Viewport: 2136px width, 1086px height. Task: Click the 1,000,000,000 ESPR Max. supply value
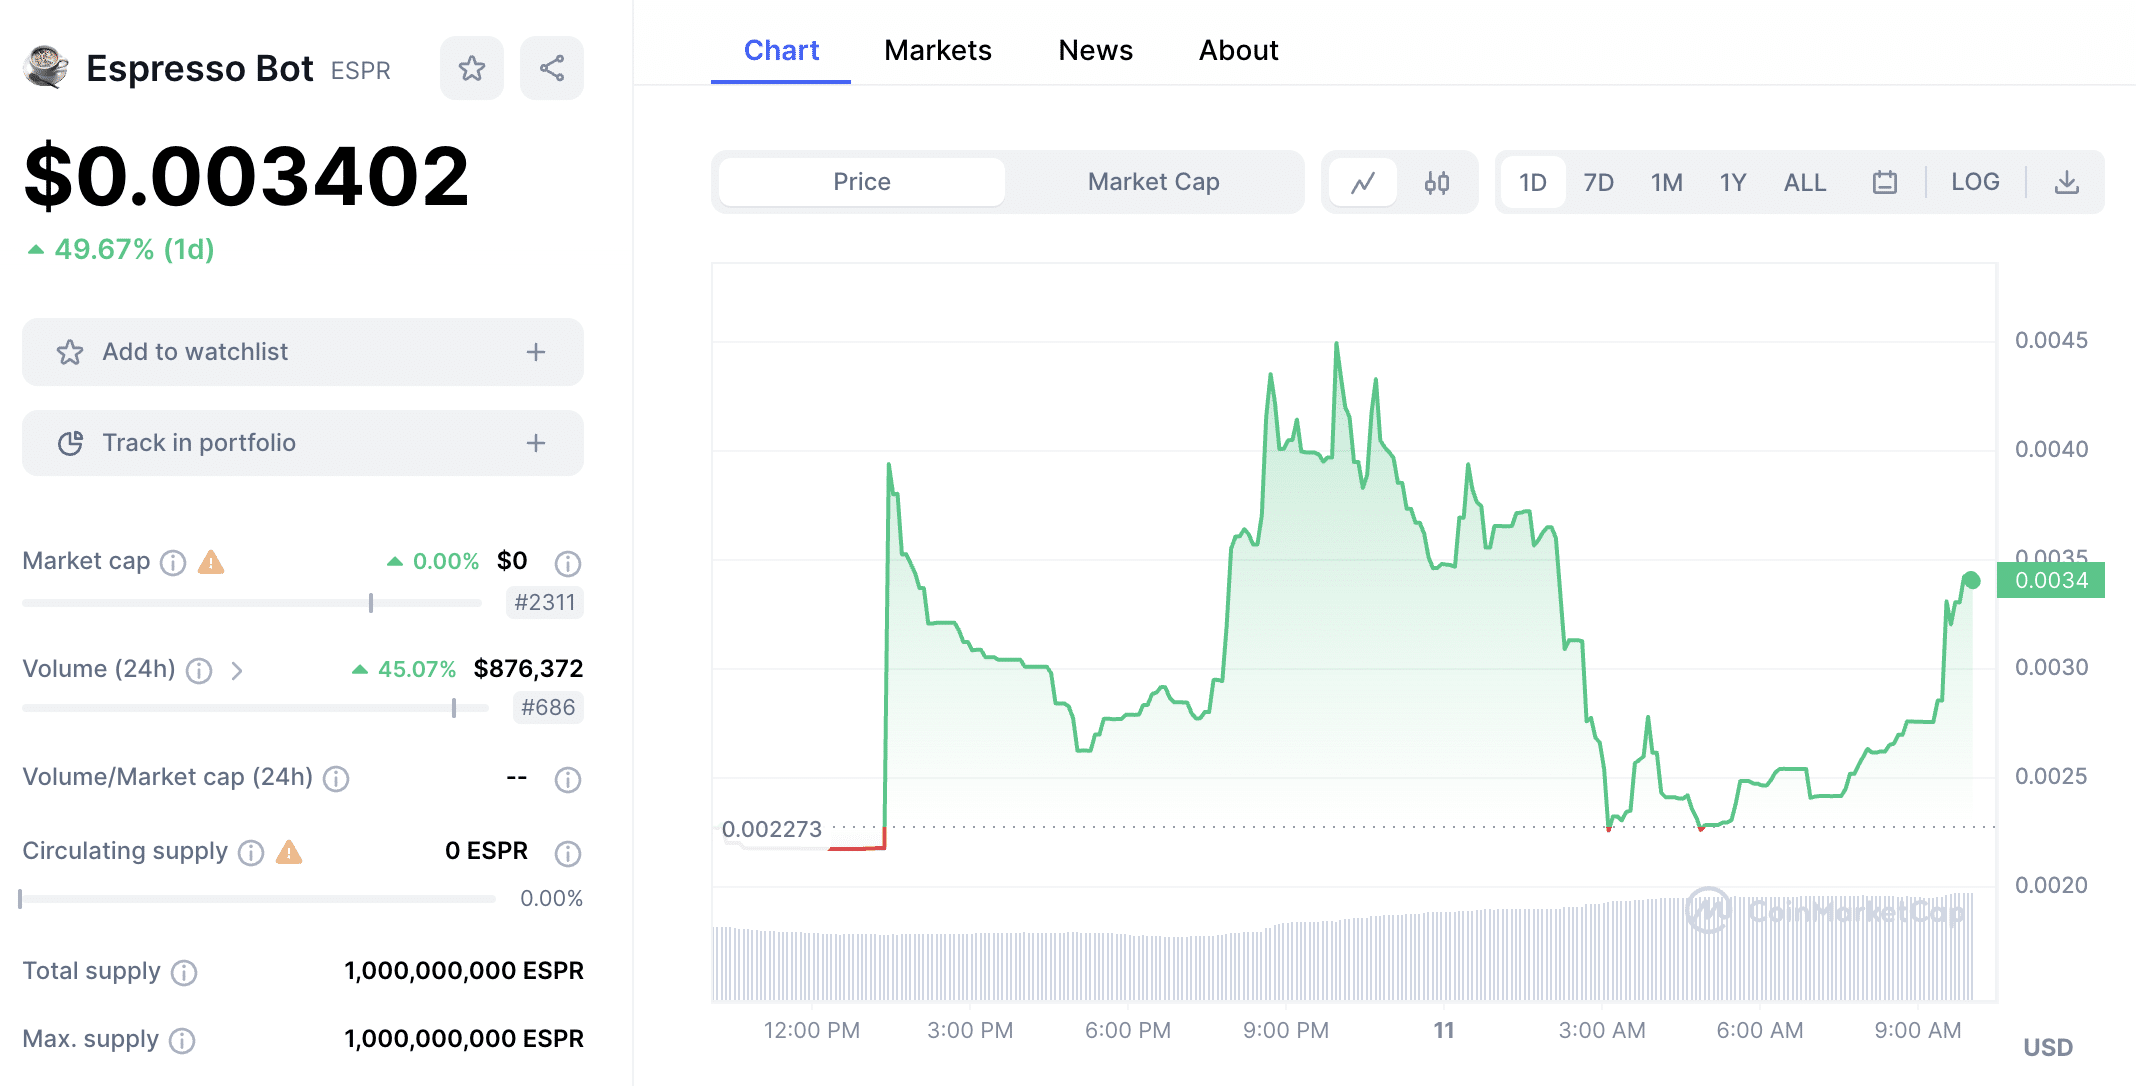tap(464, 1039)
